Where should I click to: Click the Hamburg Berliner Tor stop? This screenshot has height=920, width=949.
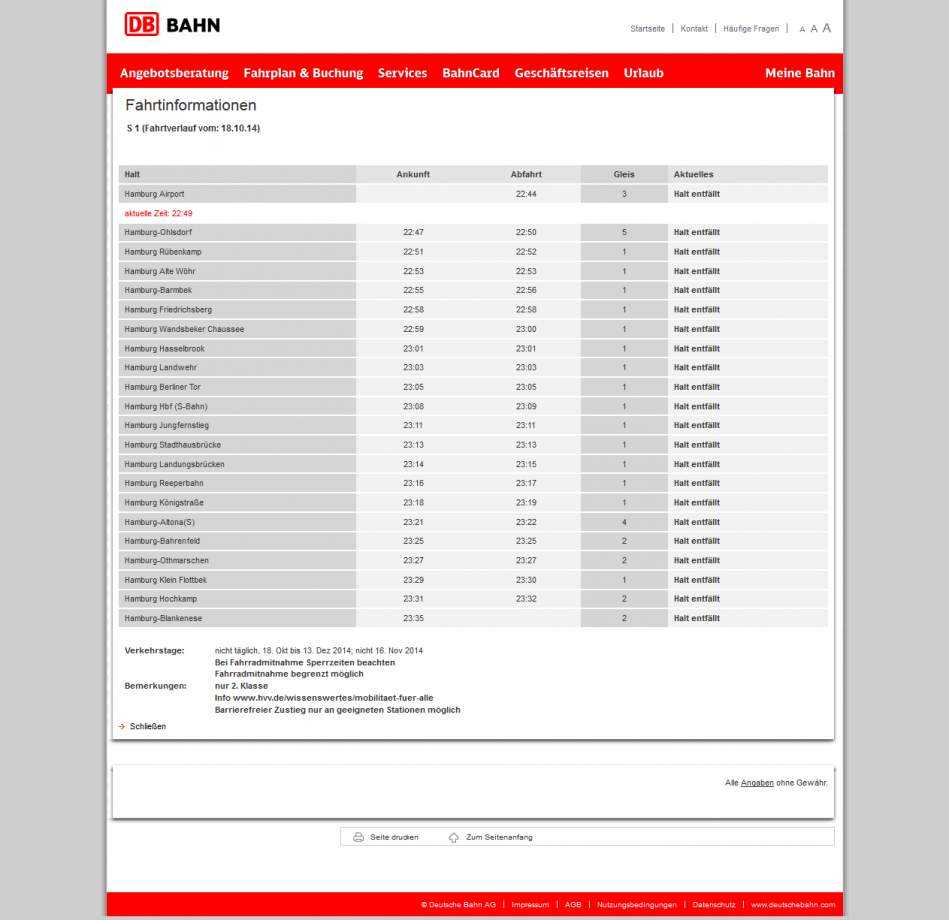[x=162, y=387]
